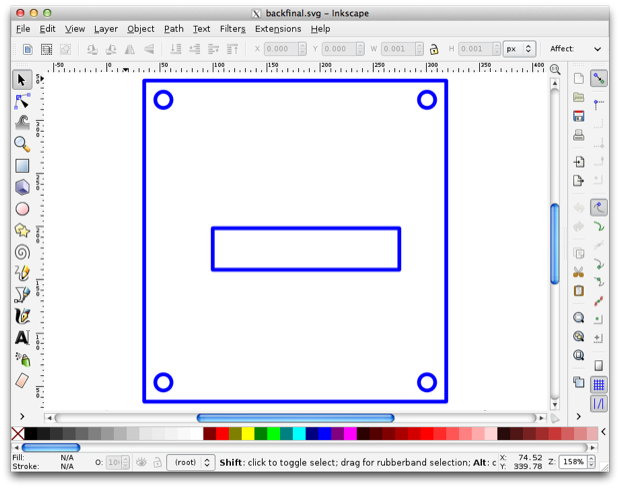Paste from clipboard using the clipboard icon
The width and height of the screenshot is (620, 488).
pyautogui.click(x=578, y=291)
